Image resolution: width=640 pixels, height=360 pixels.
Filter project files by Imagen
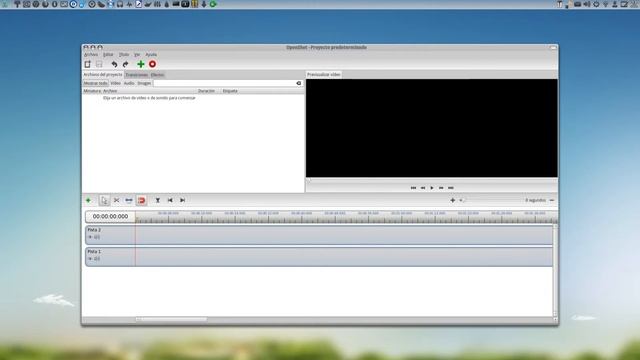pos(144,83)
